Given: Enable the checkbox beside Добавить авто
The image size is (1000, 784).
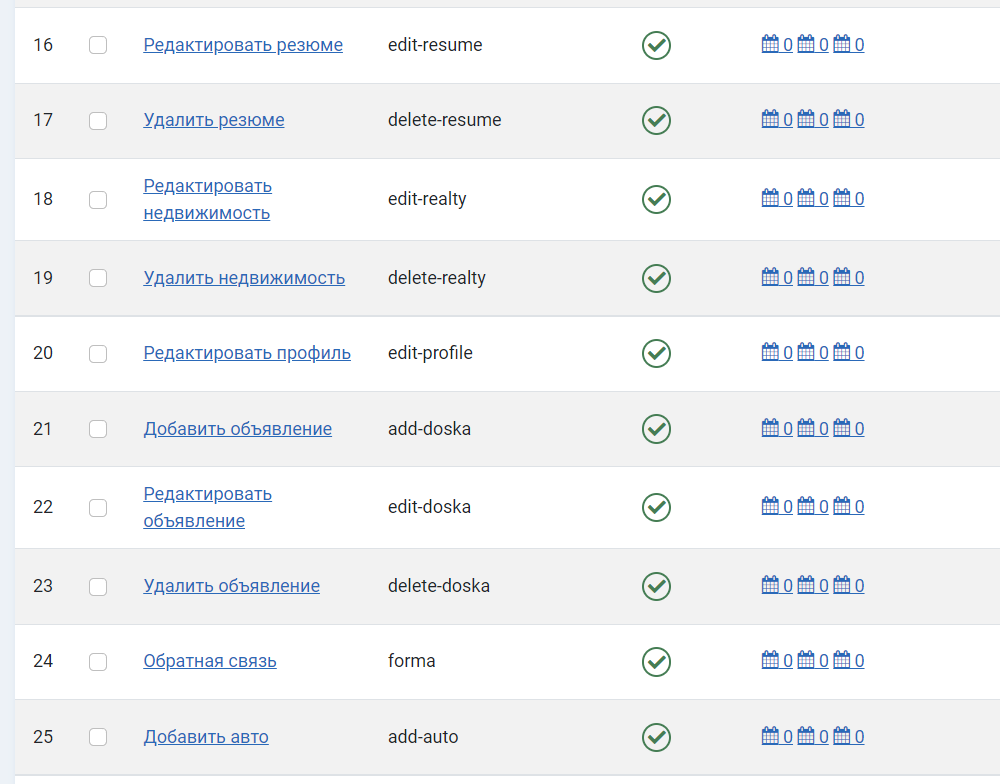Looking at the screenshot, I should tap(98, 737).
